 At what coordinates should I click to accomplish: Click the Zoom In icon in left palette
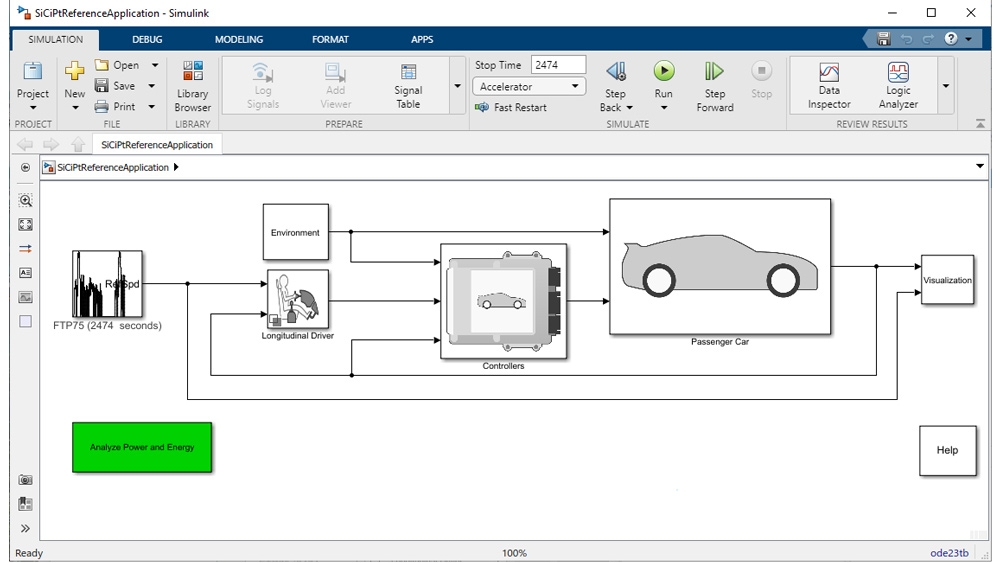[x=26, y=200]
